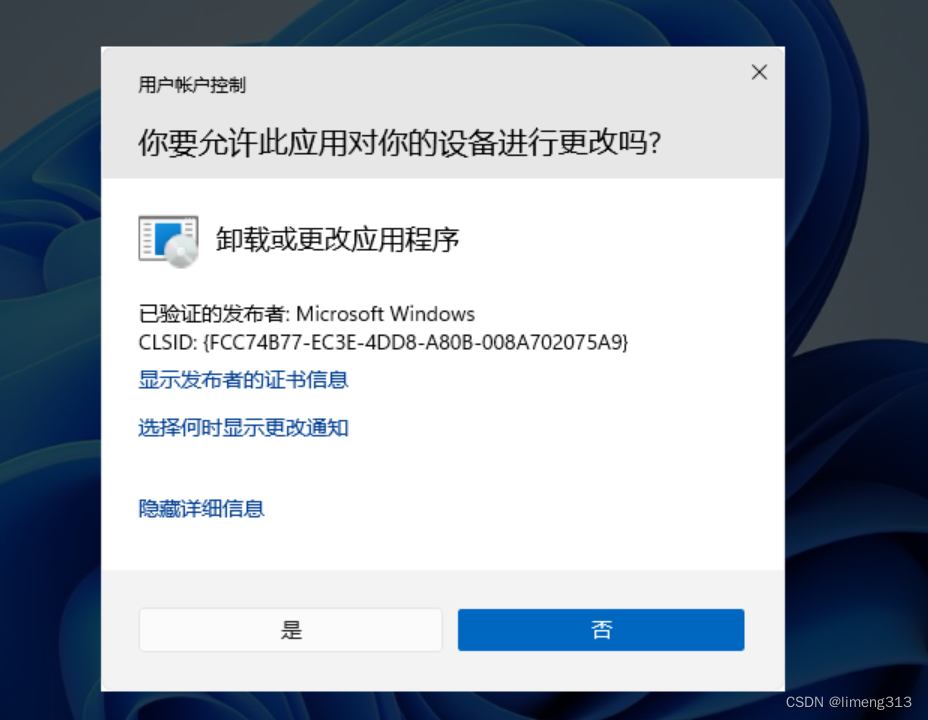Click the FCC74B77 GUID value
Viewport: 928px width, 720px height.
[415, 342]
